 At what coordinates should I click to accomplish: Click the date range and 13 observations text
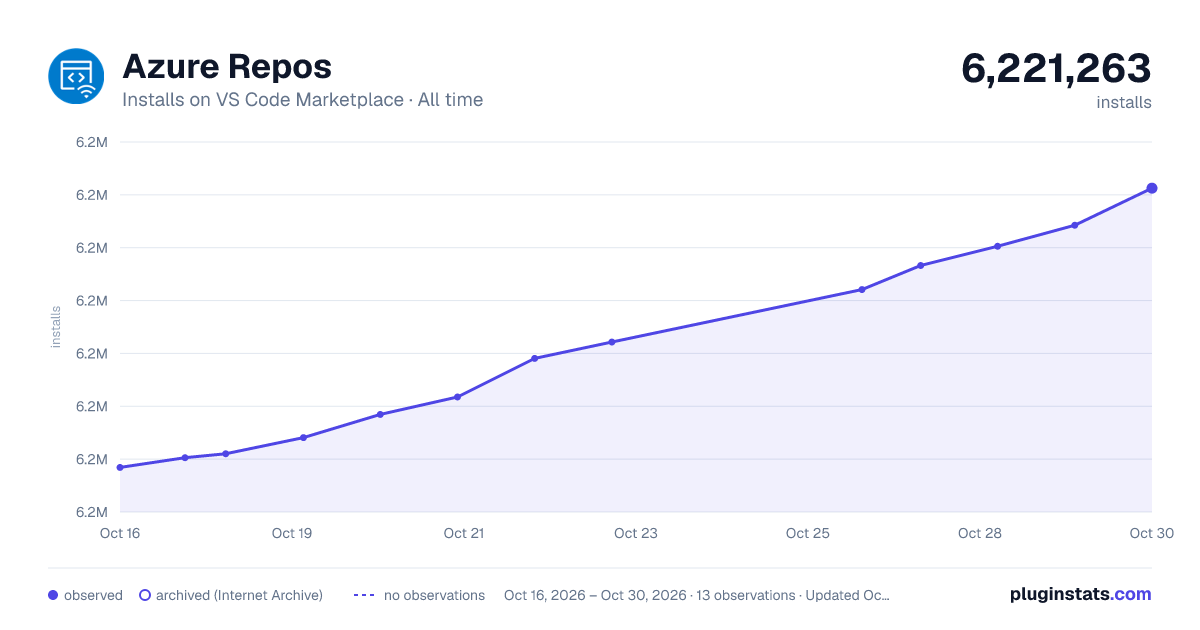click(697, 595)
